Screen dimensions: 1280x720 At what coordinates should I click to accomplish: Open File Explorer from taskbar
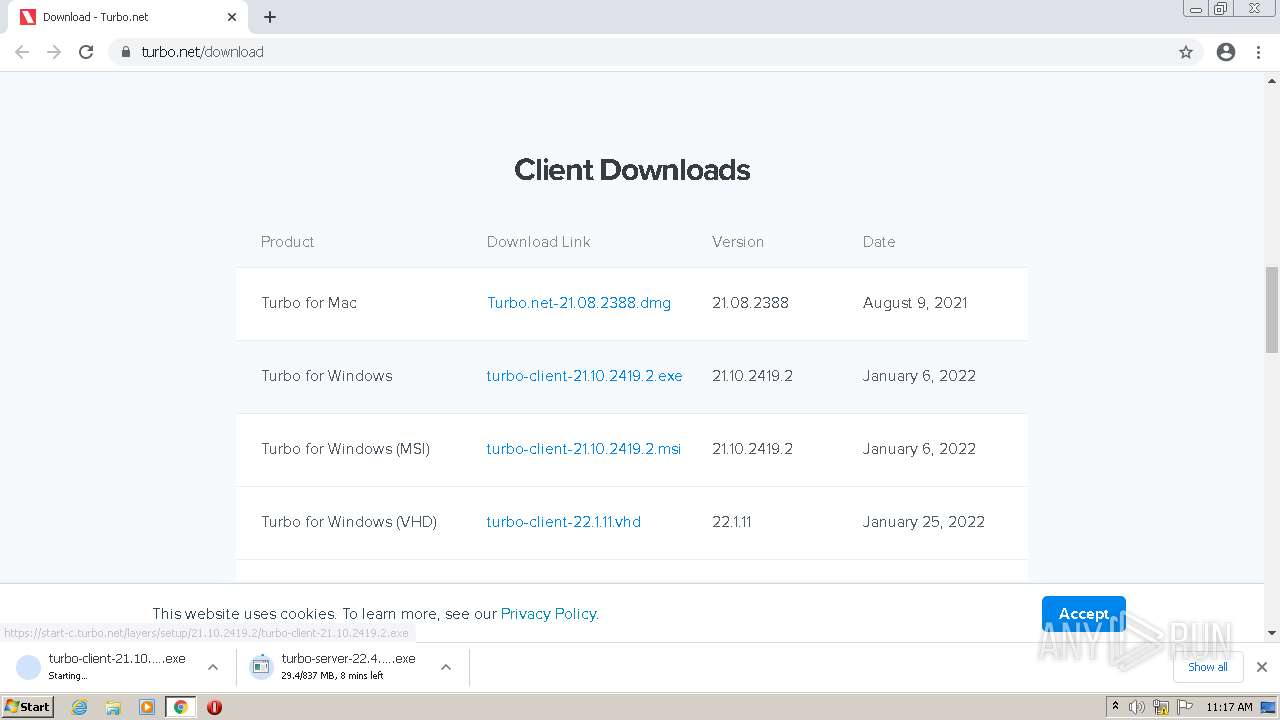[x=113, y=707]
